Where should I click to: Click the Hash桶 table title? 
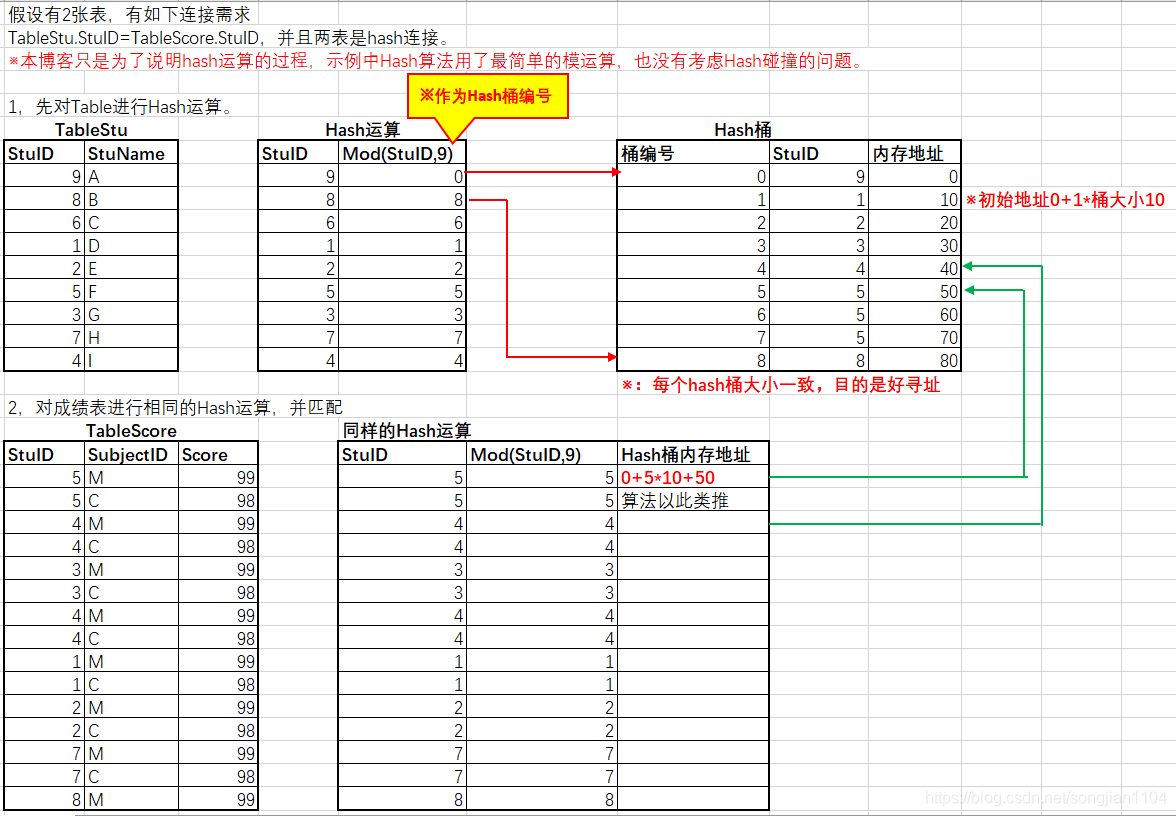(x=746, y=130)
